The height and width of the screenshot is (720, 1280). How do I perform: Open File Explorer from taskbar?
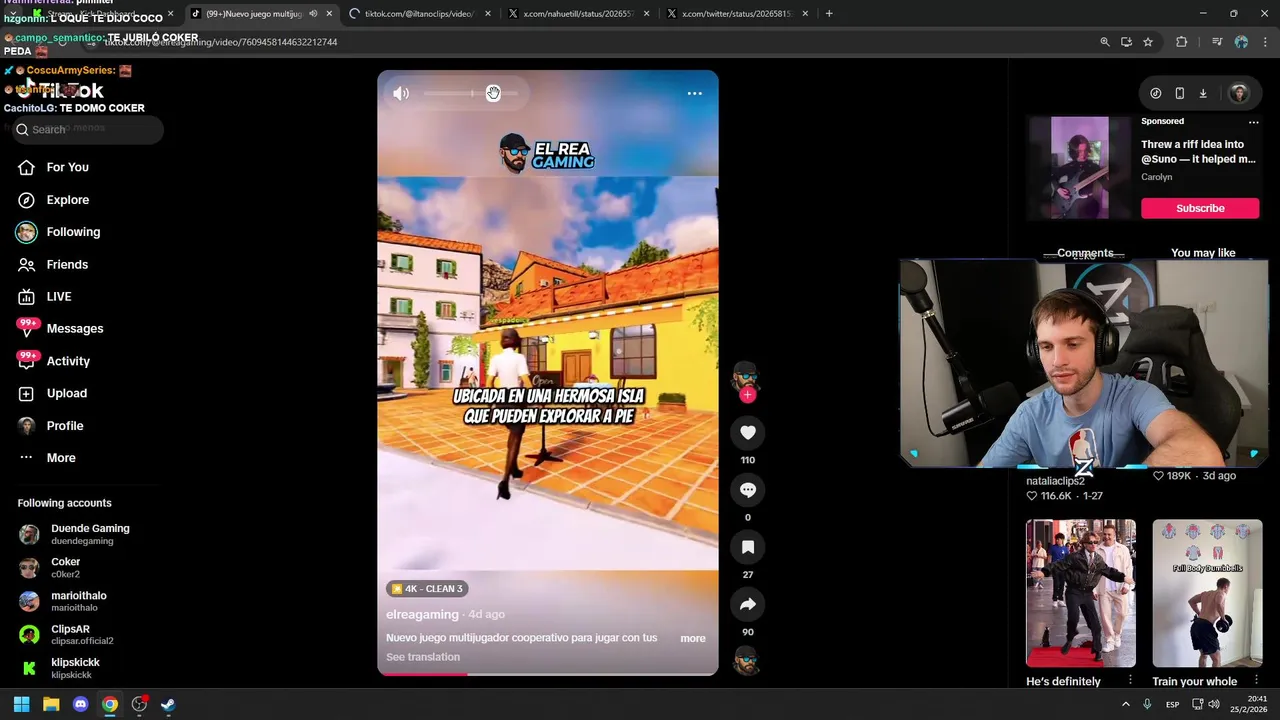51,704
